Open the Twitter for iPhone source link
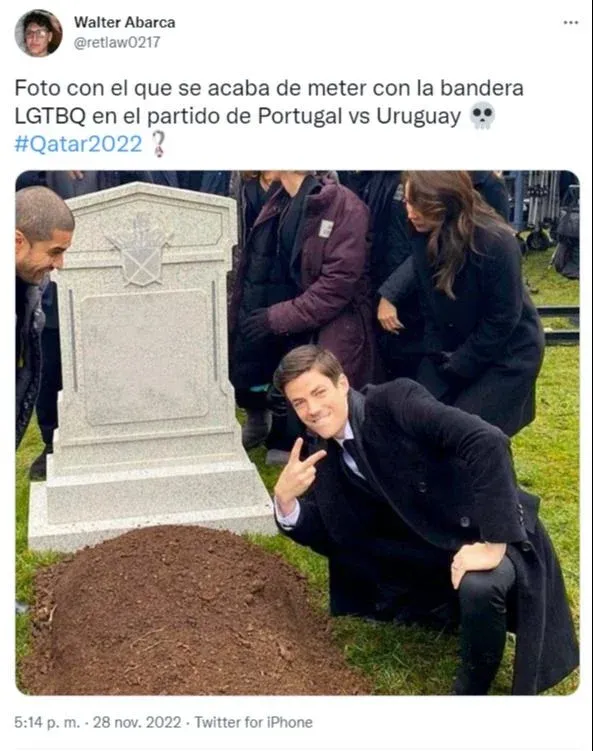The image size is (593, 751). pyautogui.click(x=253, y=722)
